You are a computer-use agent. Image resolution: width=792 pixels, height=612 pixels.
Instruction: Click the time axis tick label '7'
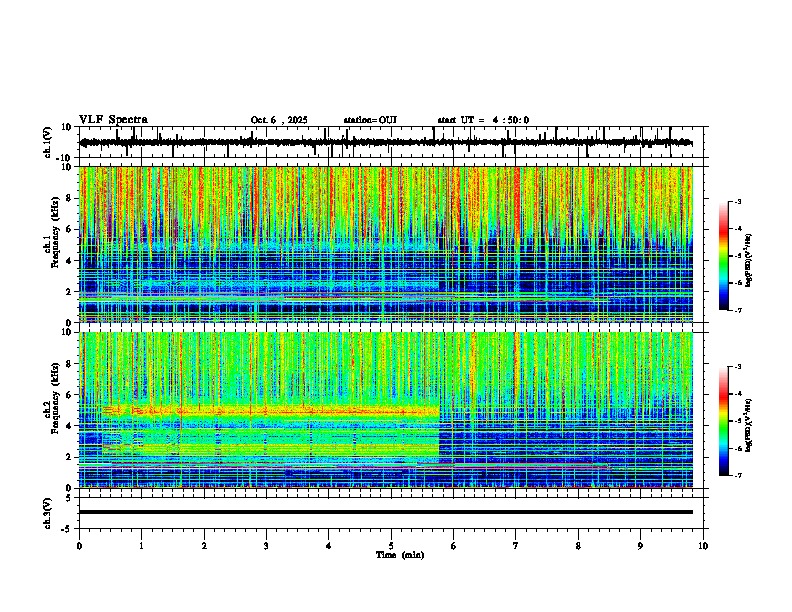pyautogui.click(x=516, y=546)
